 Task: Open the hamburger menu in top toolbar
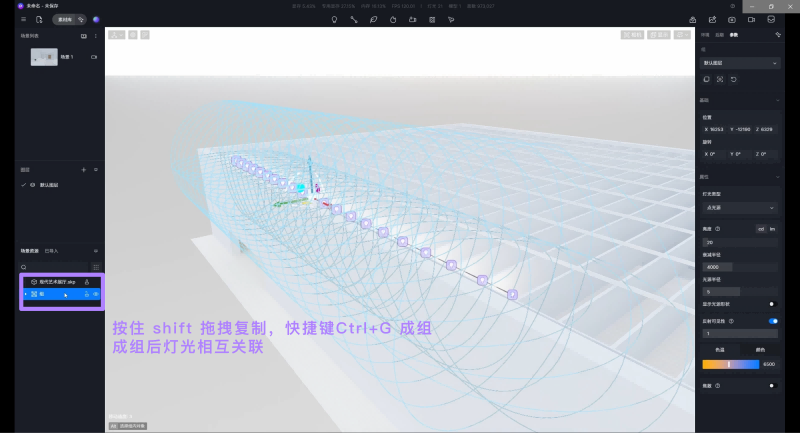[x=23, y=19]
